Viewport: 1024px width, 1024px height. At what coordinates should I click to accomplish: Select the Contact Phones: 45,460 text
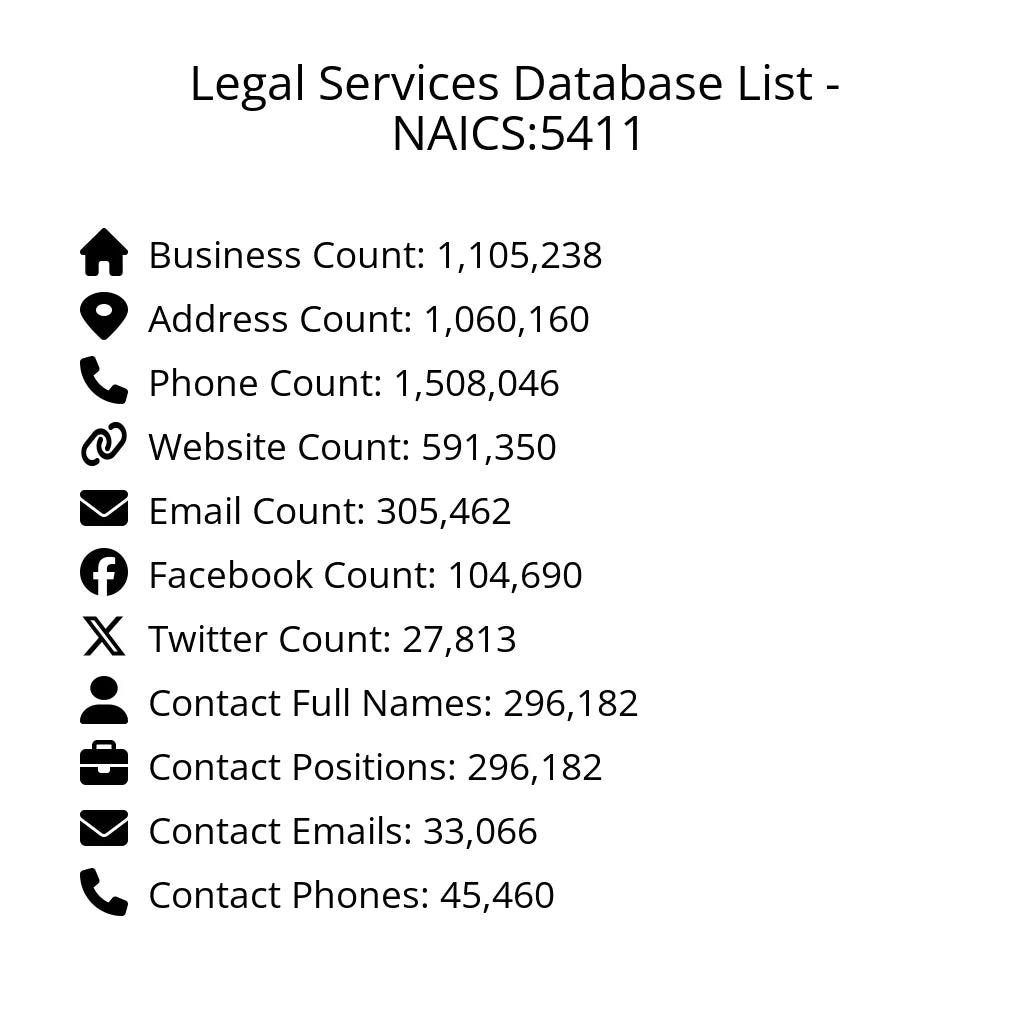click(x=351, y=896)
